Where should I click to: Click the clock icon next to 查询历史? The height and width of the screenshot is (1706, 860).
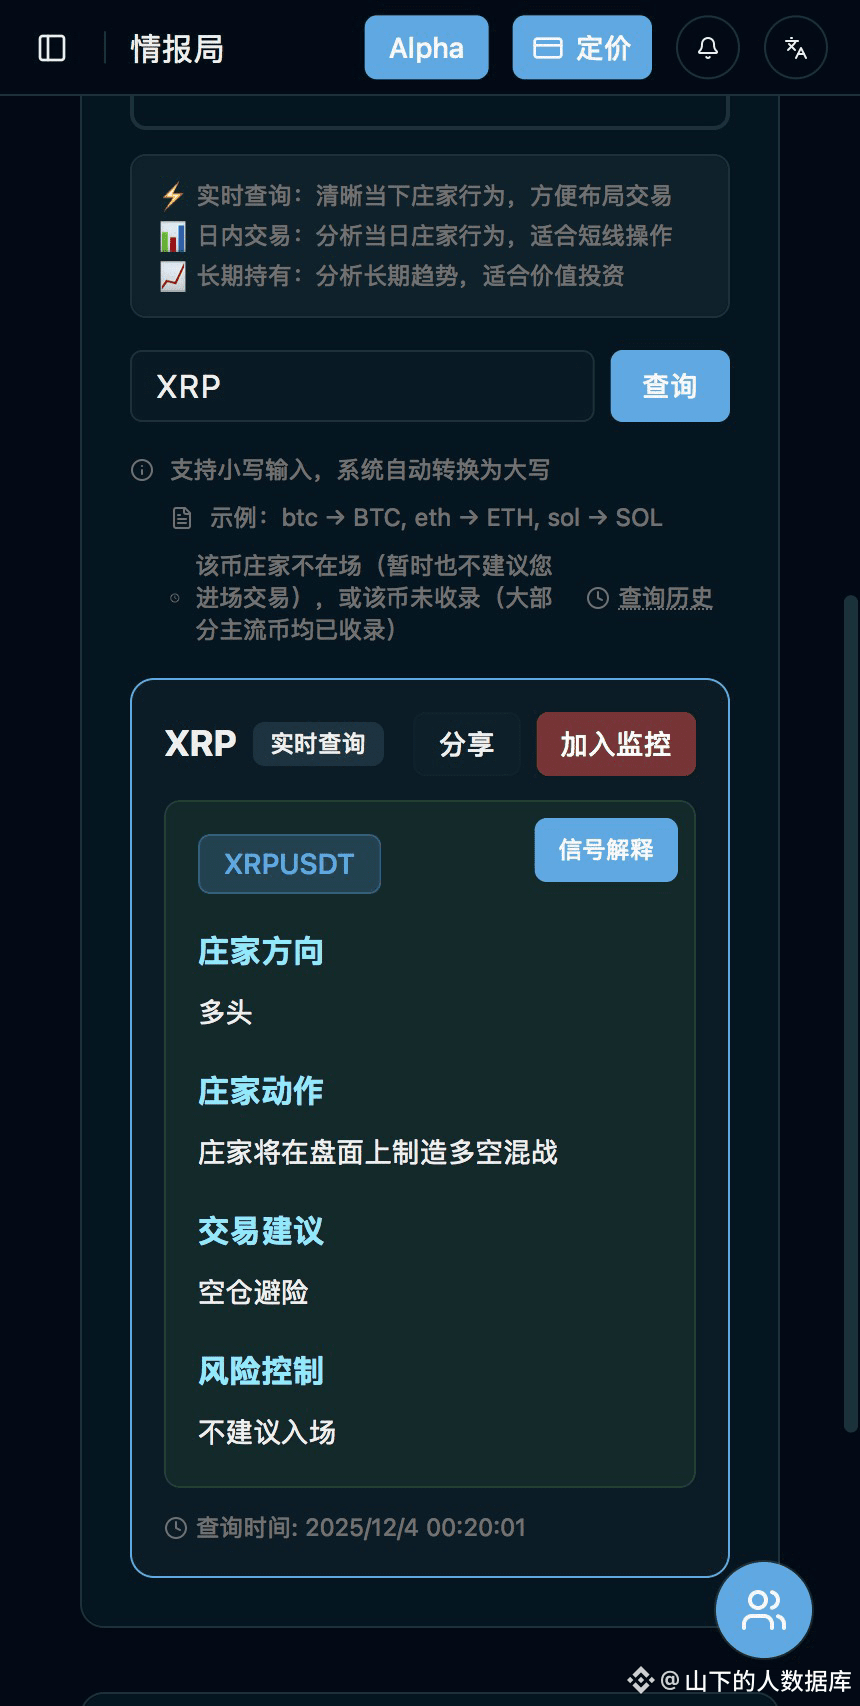597,598
